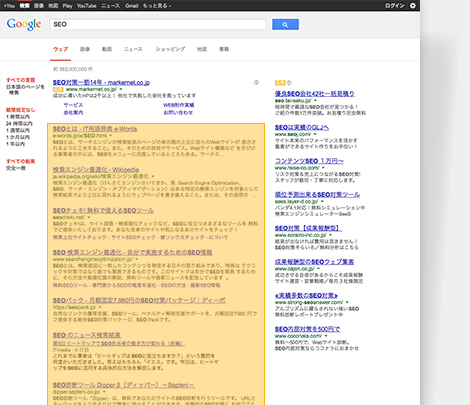470x405 pixels.
Task: Filter results by 1 時間以内
Action: [18, 117]
